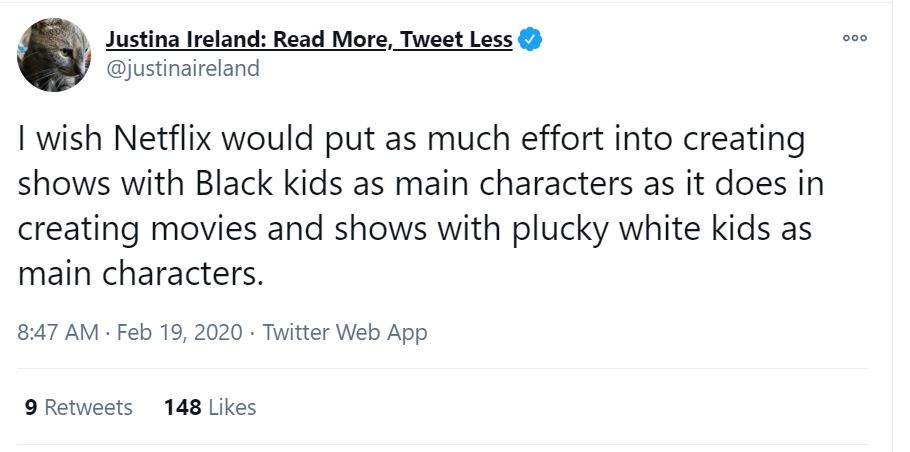Click the bold number 9 retweet count
This screenshot has height=452, width=910.
pos(31,407)
